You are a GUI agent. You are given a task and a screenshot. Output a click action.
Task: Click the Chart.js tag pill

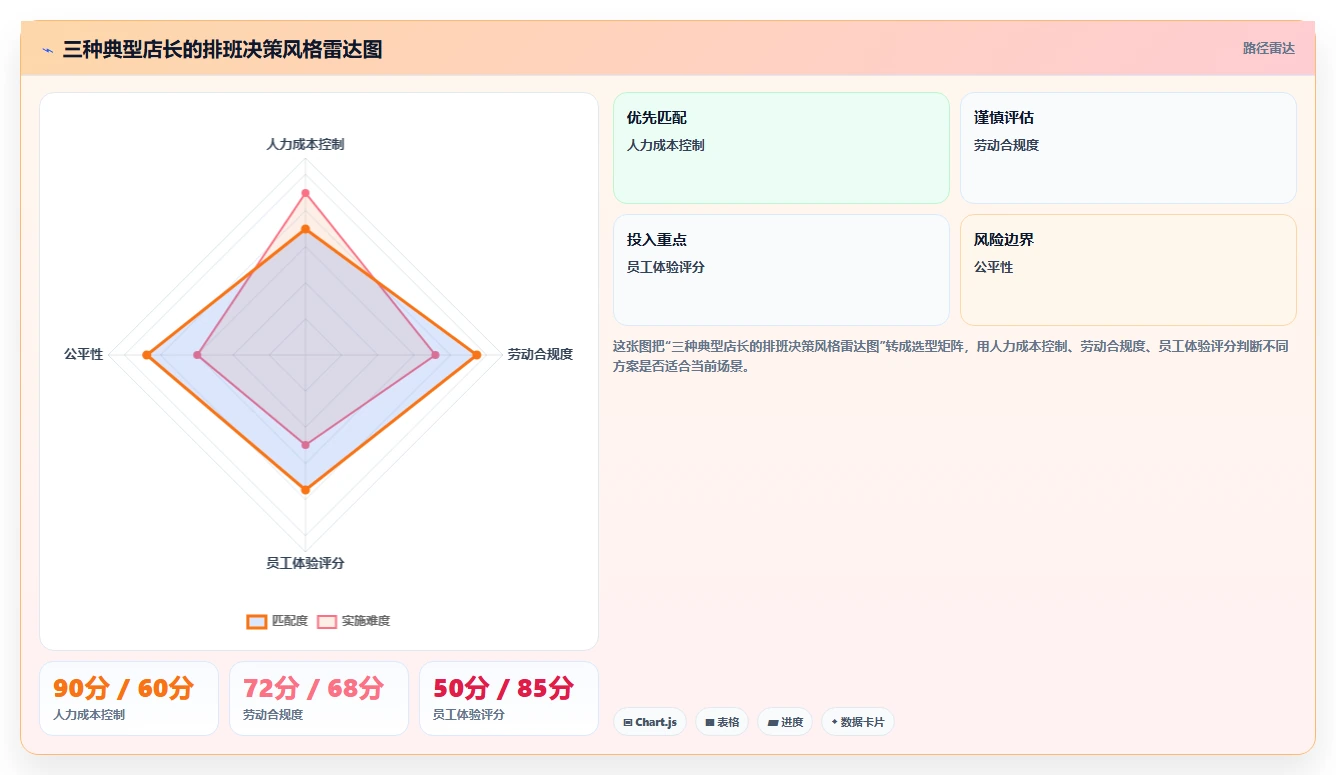(650, 722)
